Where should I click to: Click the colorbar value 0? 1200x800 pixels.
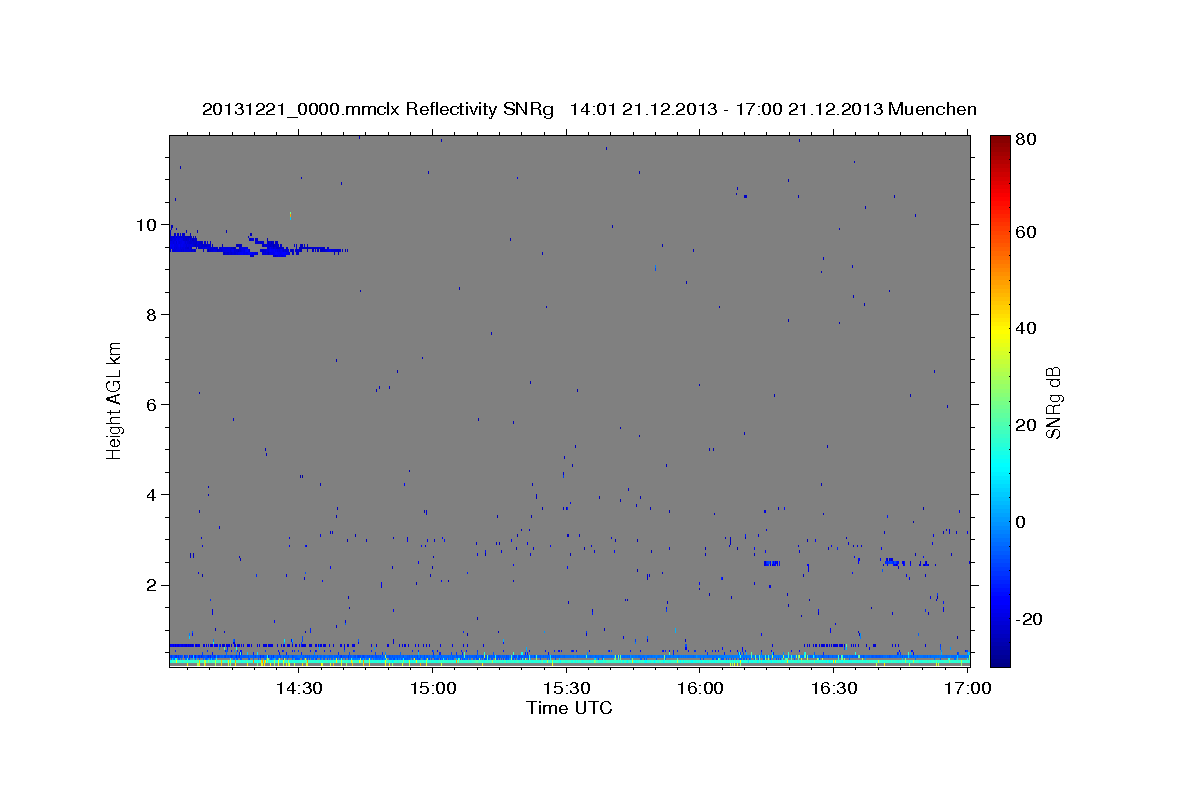point(1021,522)
